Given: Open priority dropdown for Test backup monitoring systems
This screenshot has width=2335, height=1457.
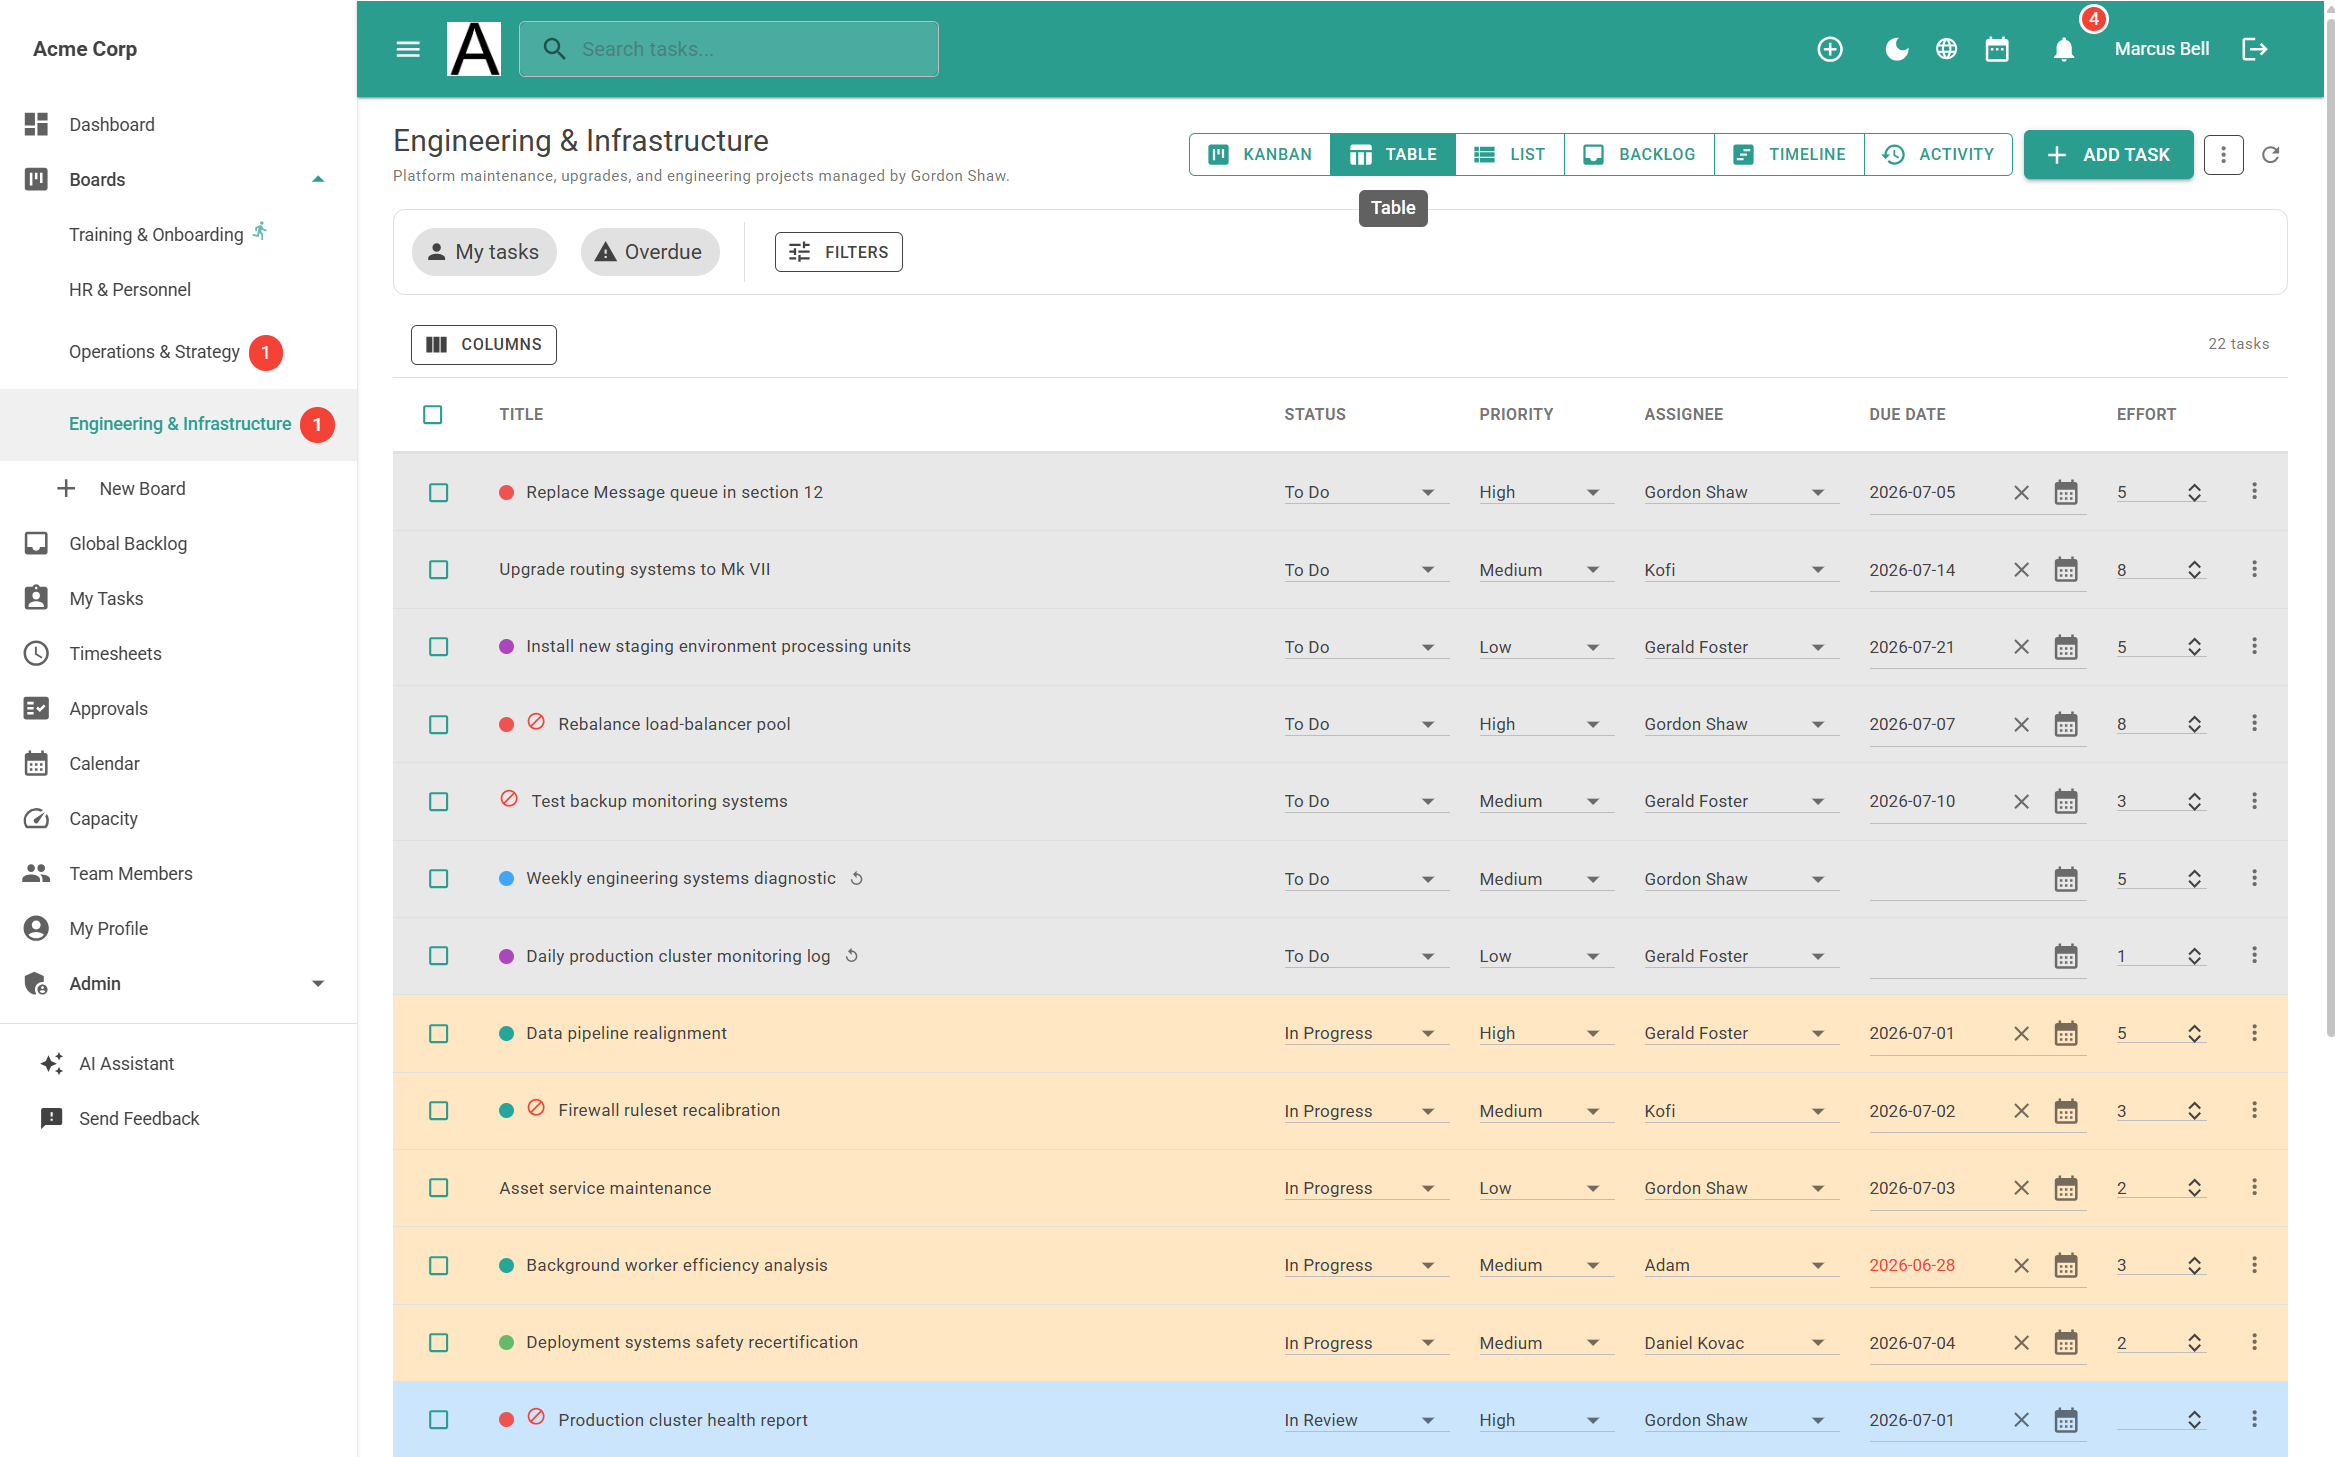Looking at the screenshot, I should pos(1545,801).
